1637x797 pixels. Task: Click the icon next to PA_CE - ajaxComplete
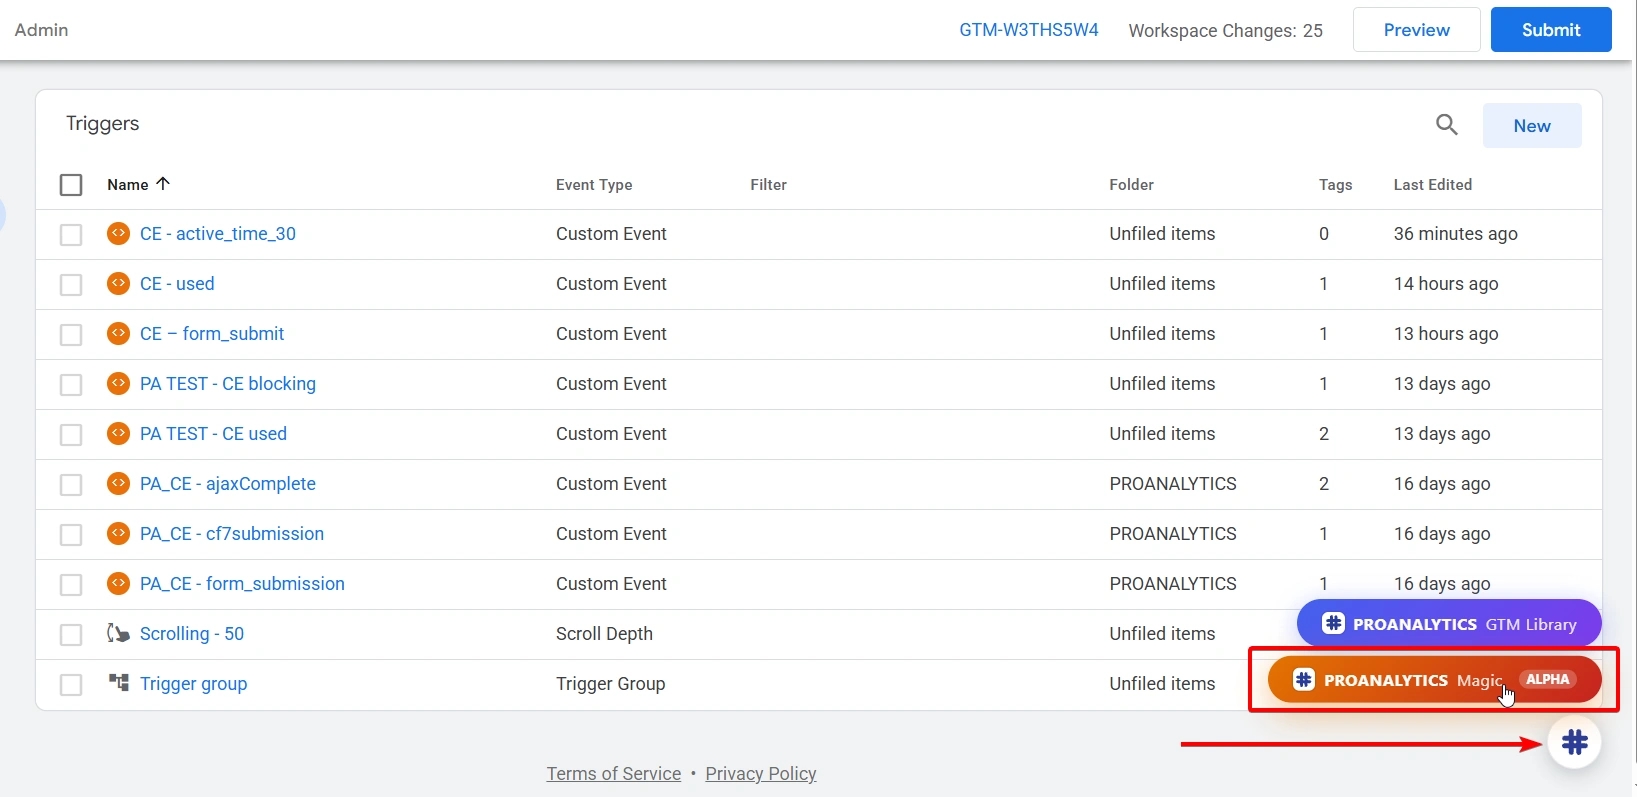tap(118, 484)
